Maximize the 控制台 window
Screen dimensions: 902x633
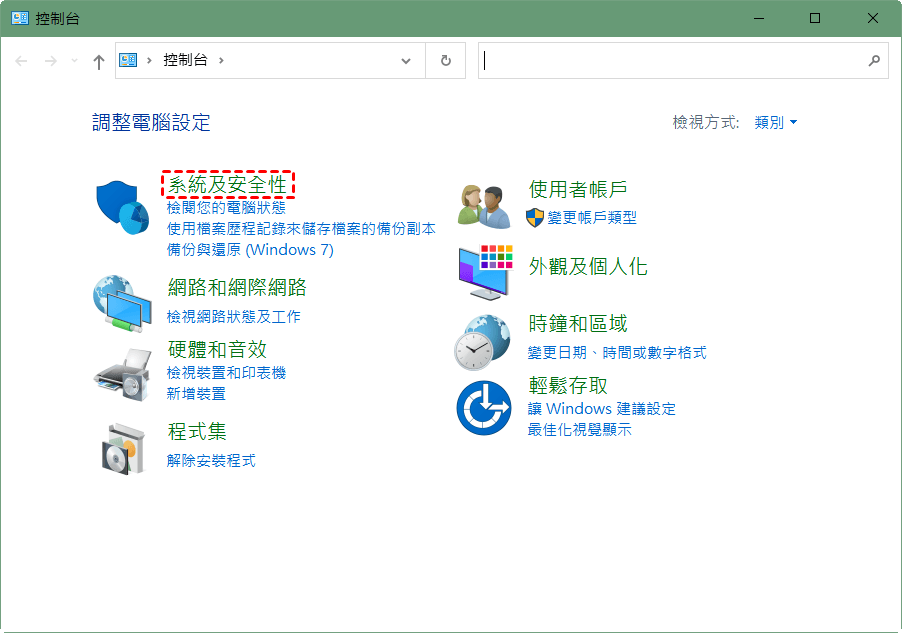[x=815, y=18]
